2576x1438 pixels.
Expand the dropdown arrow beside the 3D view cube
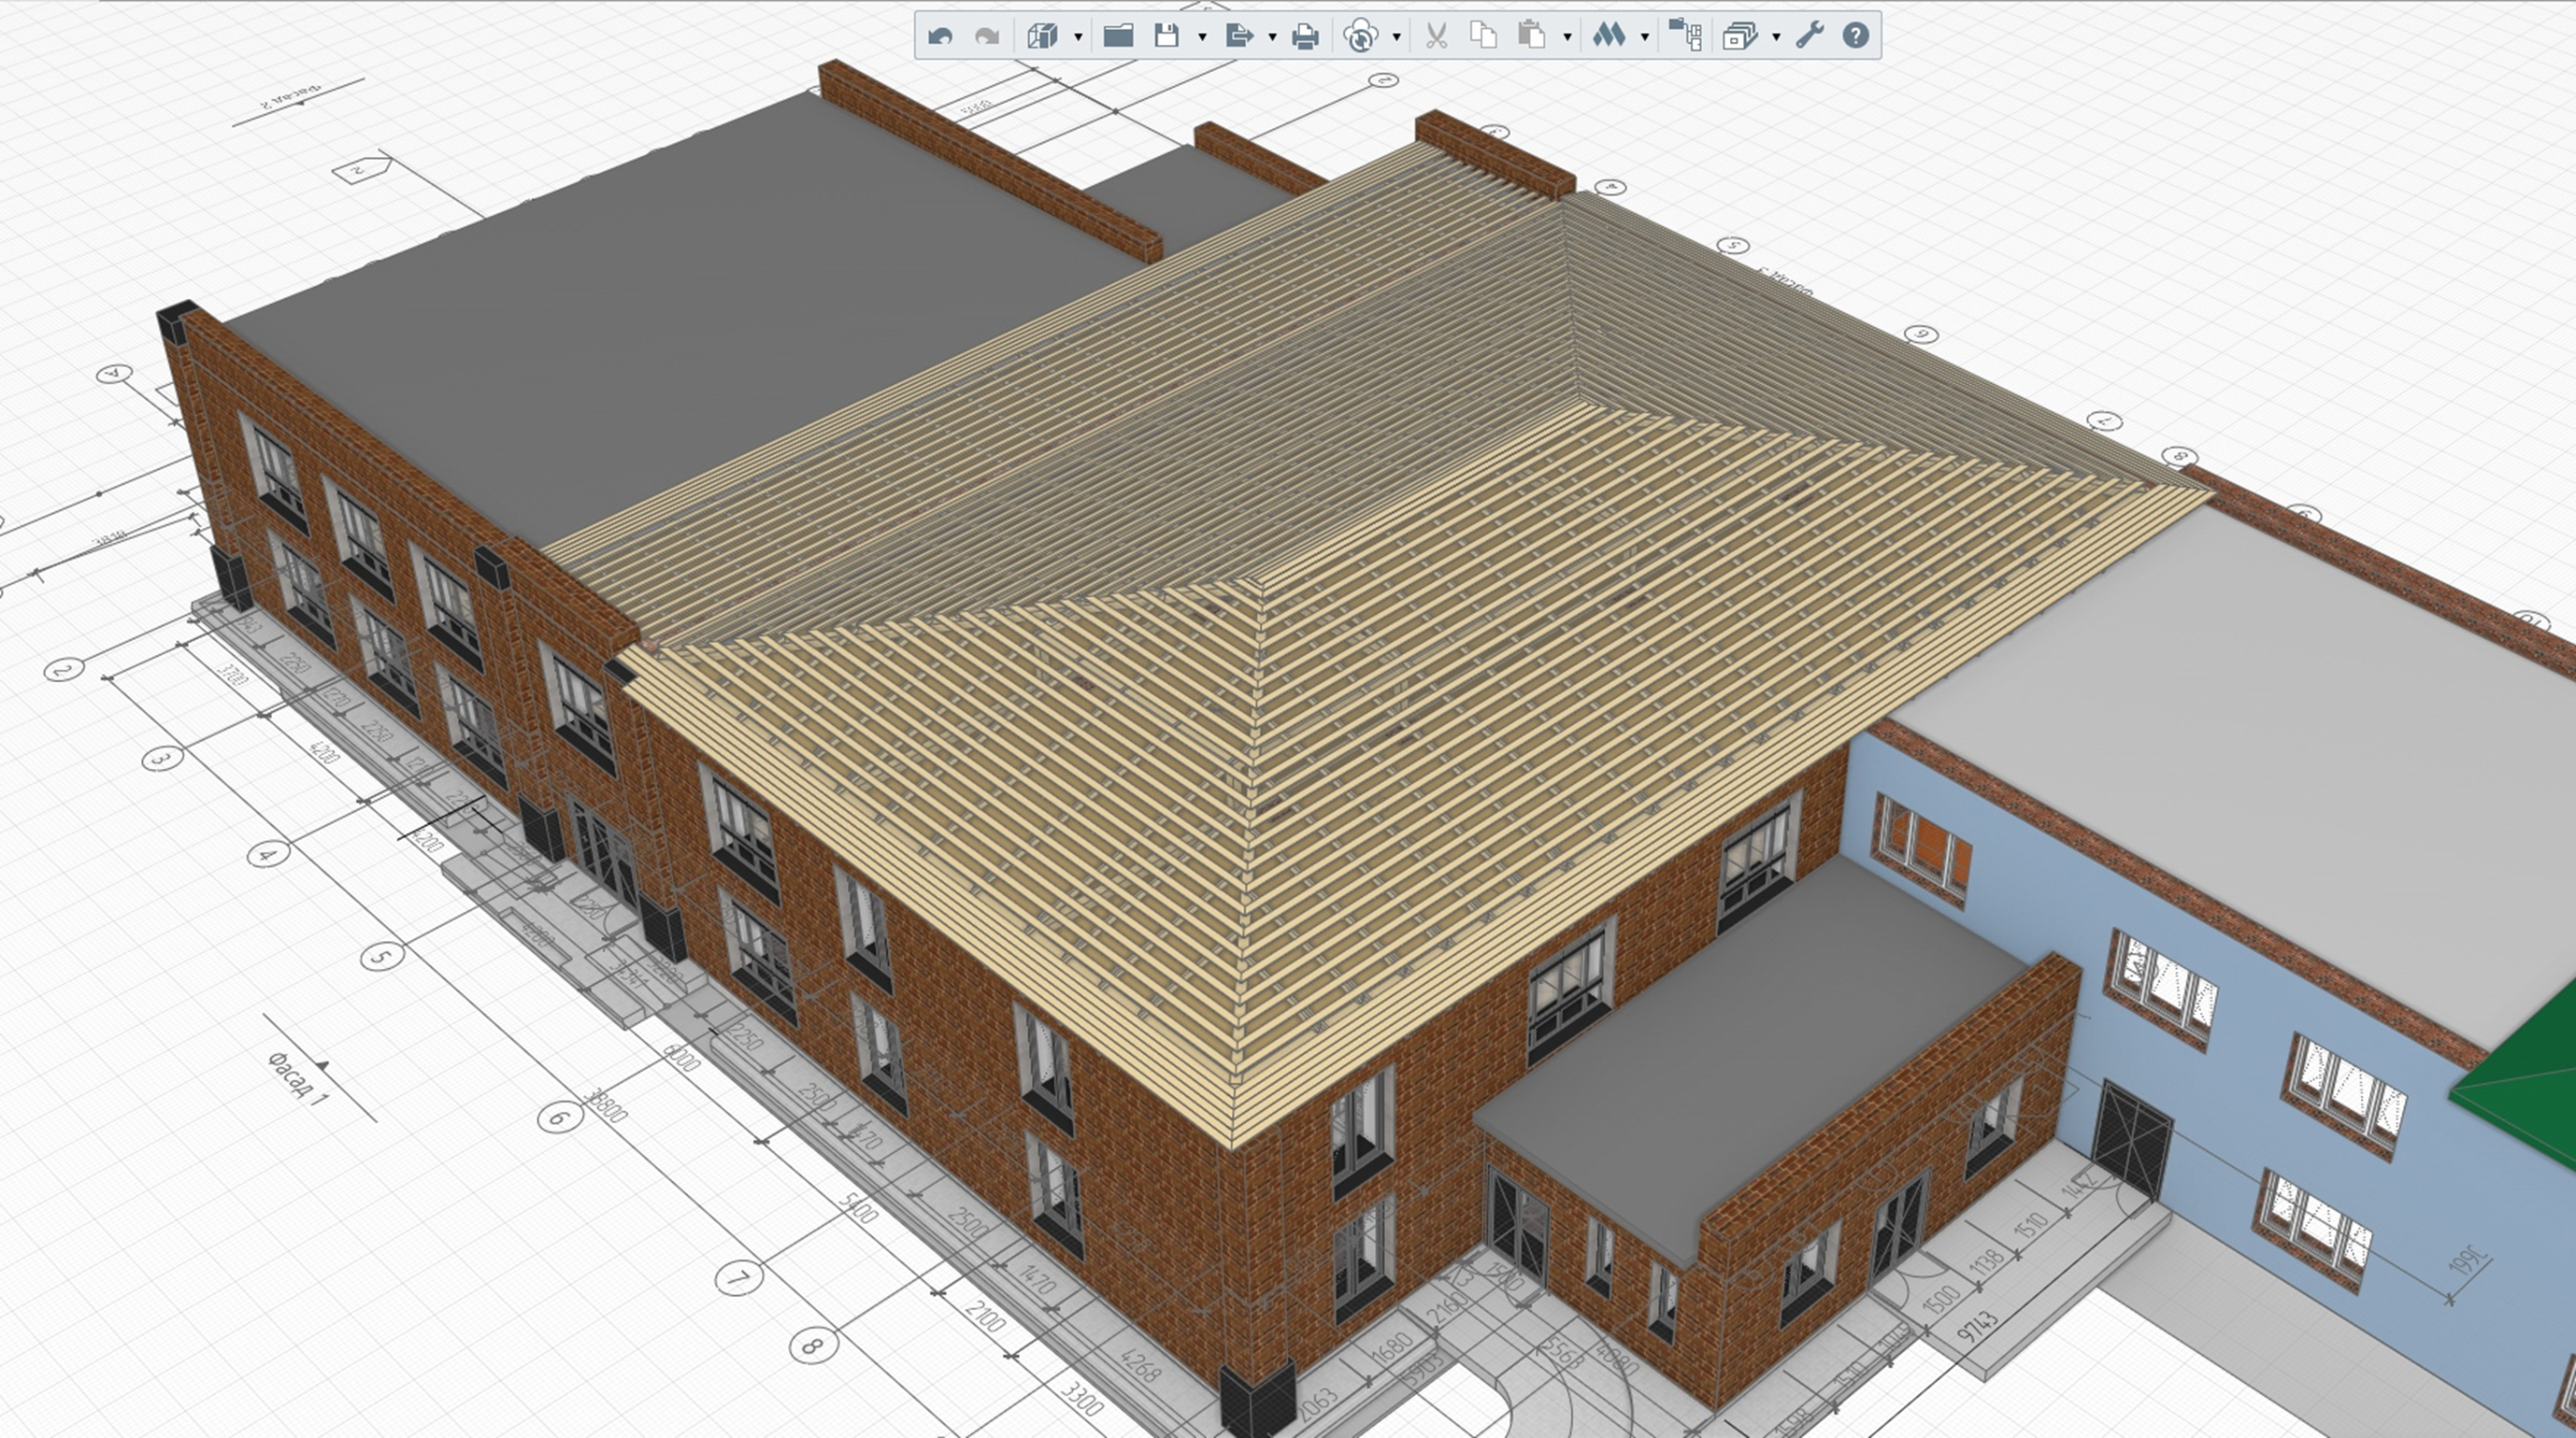[x=1078, y=38]
